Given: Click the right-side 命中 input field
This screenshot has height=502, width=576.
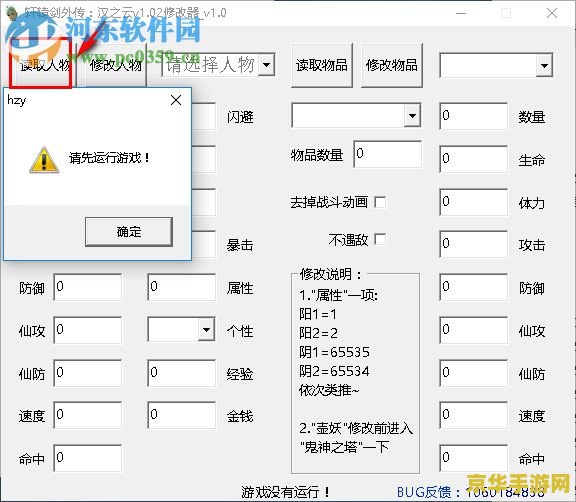Looking at the screenshot, I should [474, 458].
